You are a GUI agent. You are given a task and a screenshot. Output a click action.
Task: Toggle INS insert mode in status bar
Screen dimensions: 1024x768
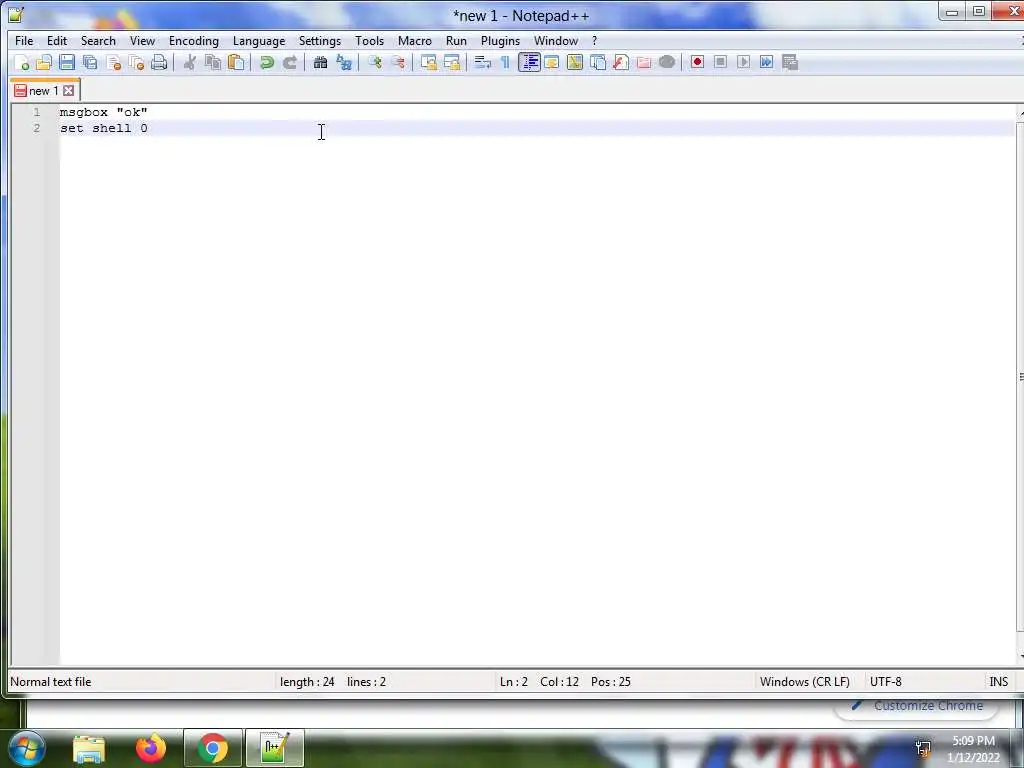coord(999,682)
